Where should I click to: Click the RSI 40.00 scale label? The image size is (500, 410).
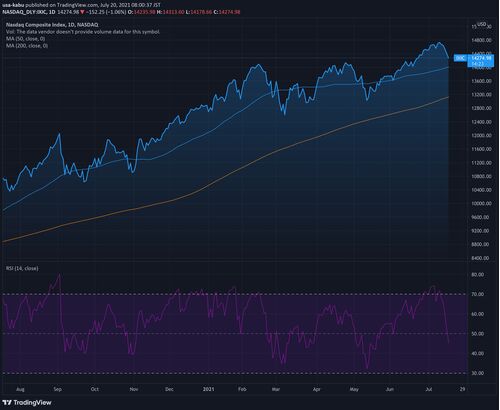click(x=478, y=353)
